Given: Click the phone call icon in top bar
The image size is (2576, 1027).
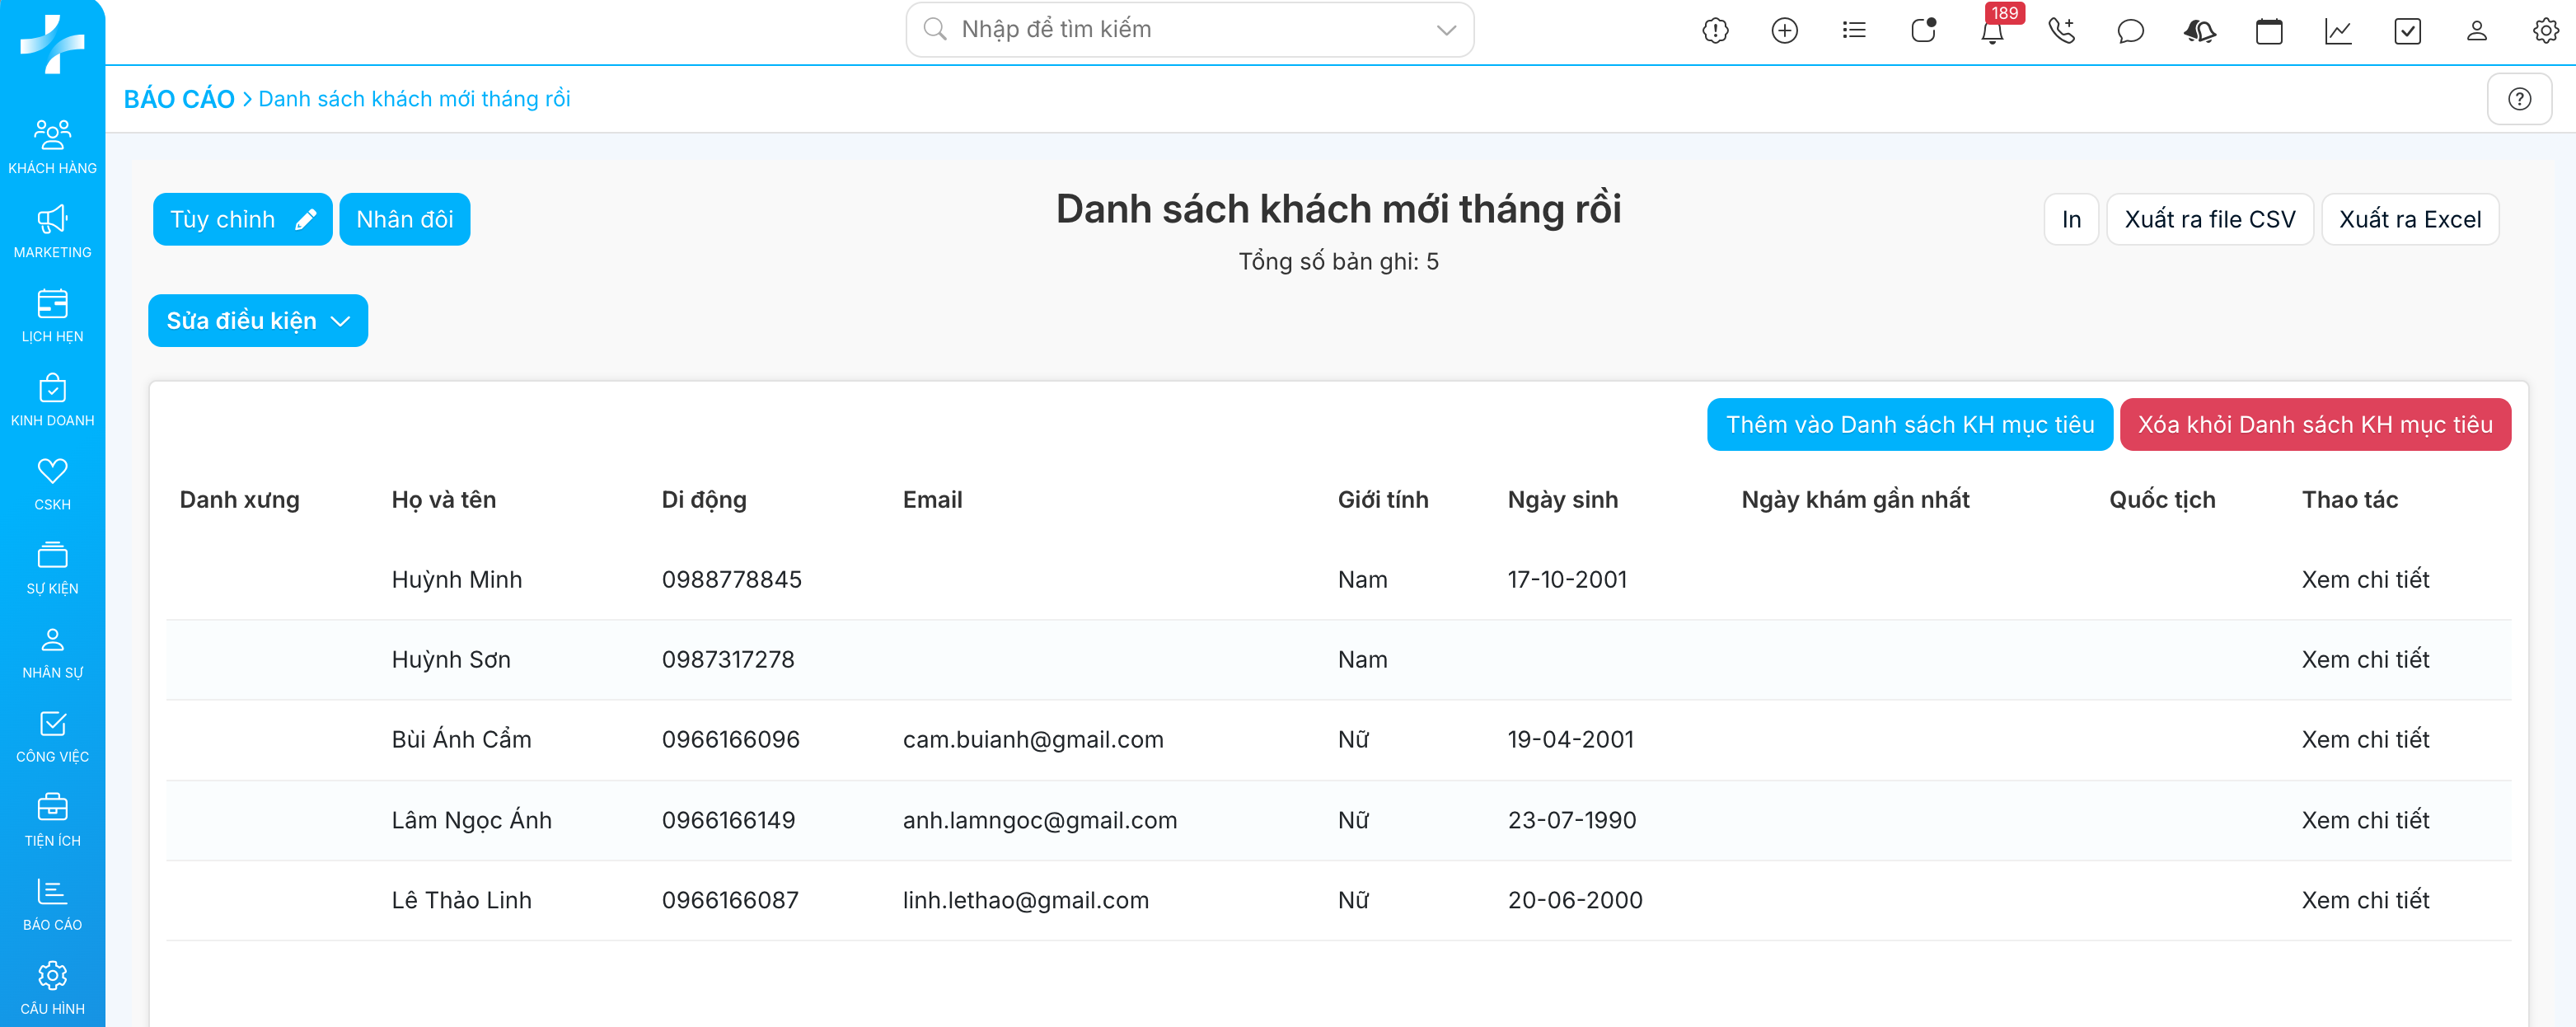Looking at the screenshot, I should point(2061,31).
